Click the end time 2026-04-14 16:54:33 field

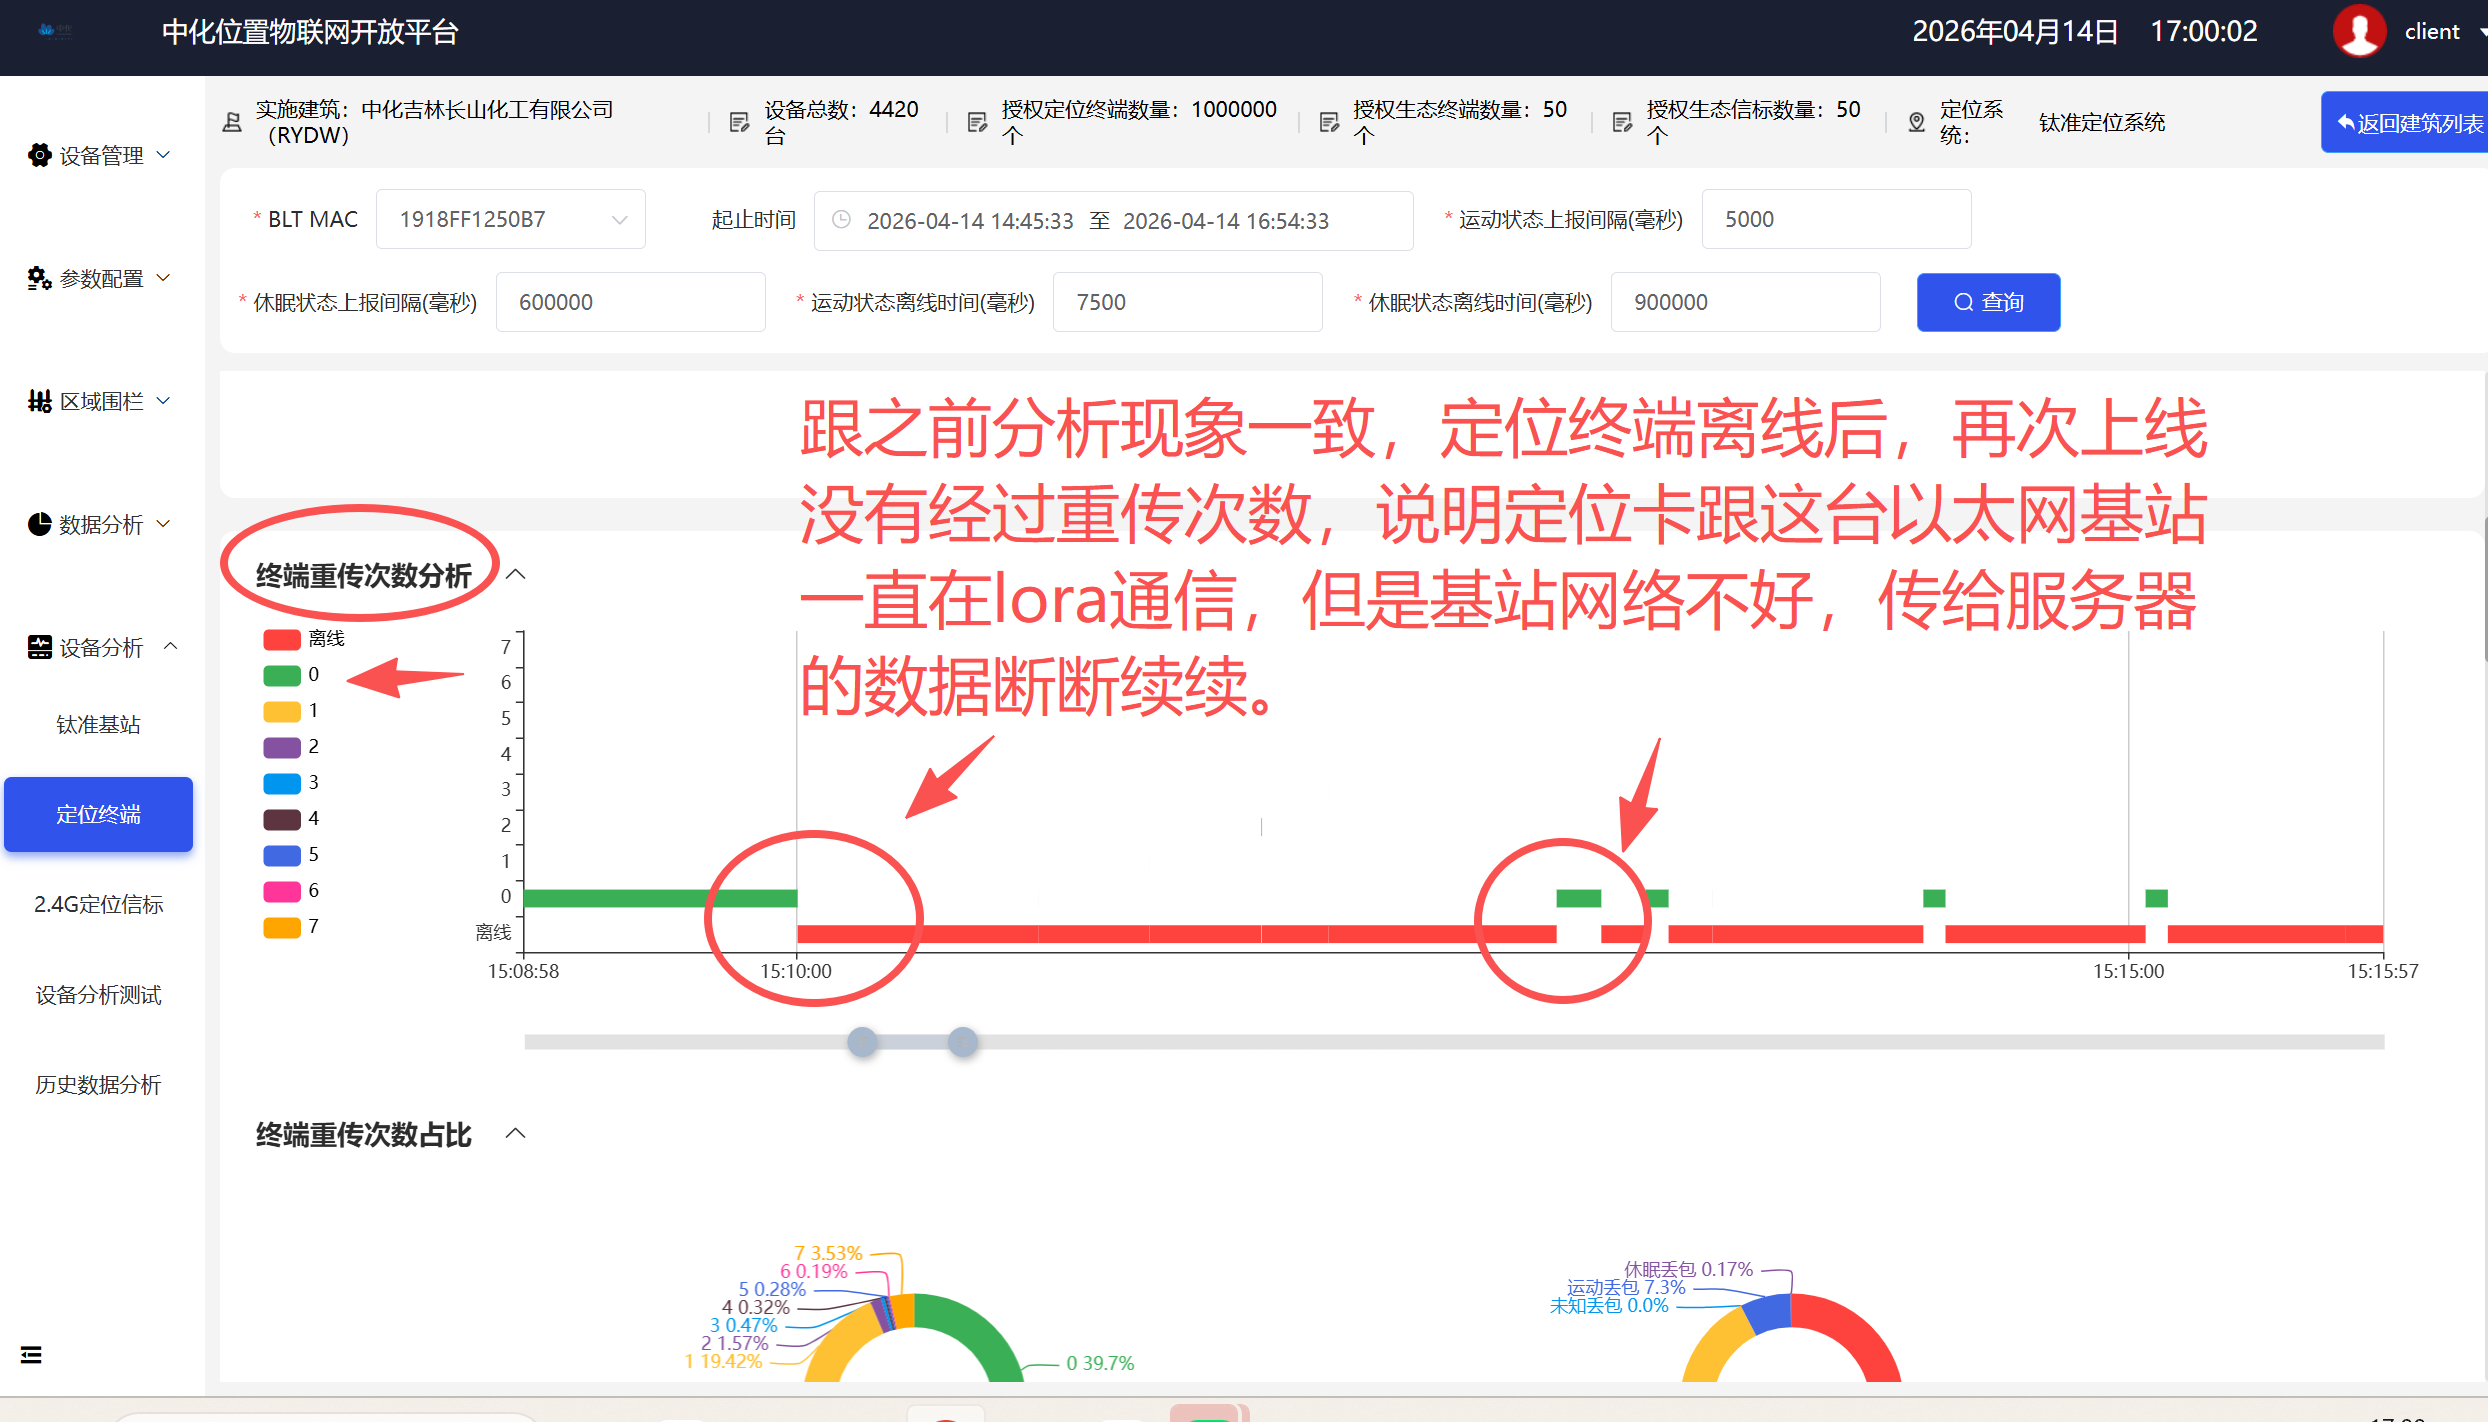(x=1226, y=220)
